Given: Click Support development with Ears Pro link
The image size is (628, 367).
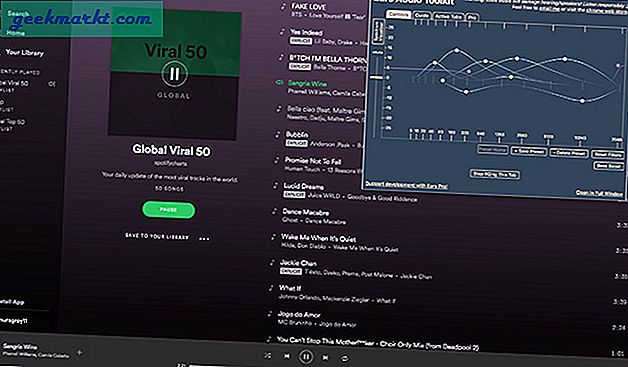Looking at the screenshot, I should click(407, 185).
